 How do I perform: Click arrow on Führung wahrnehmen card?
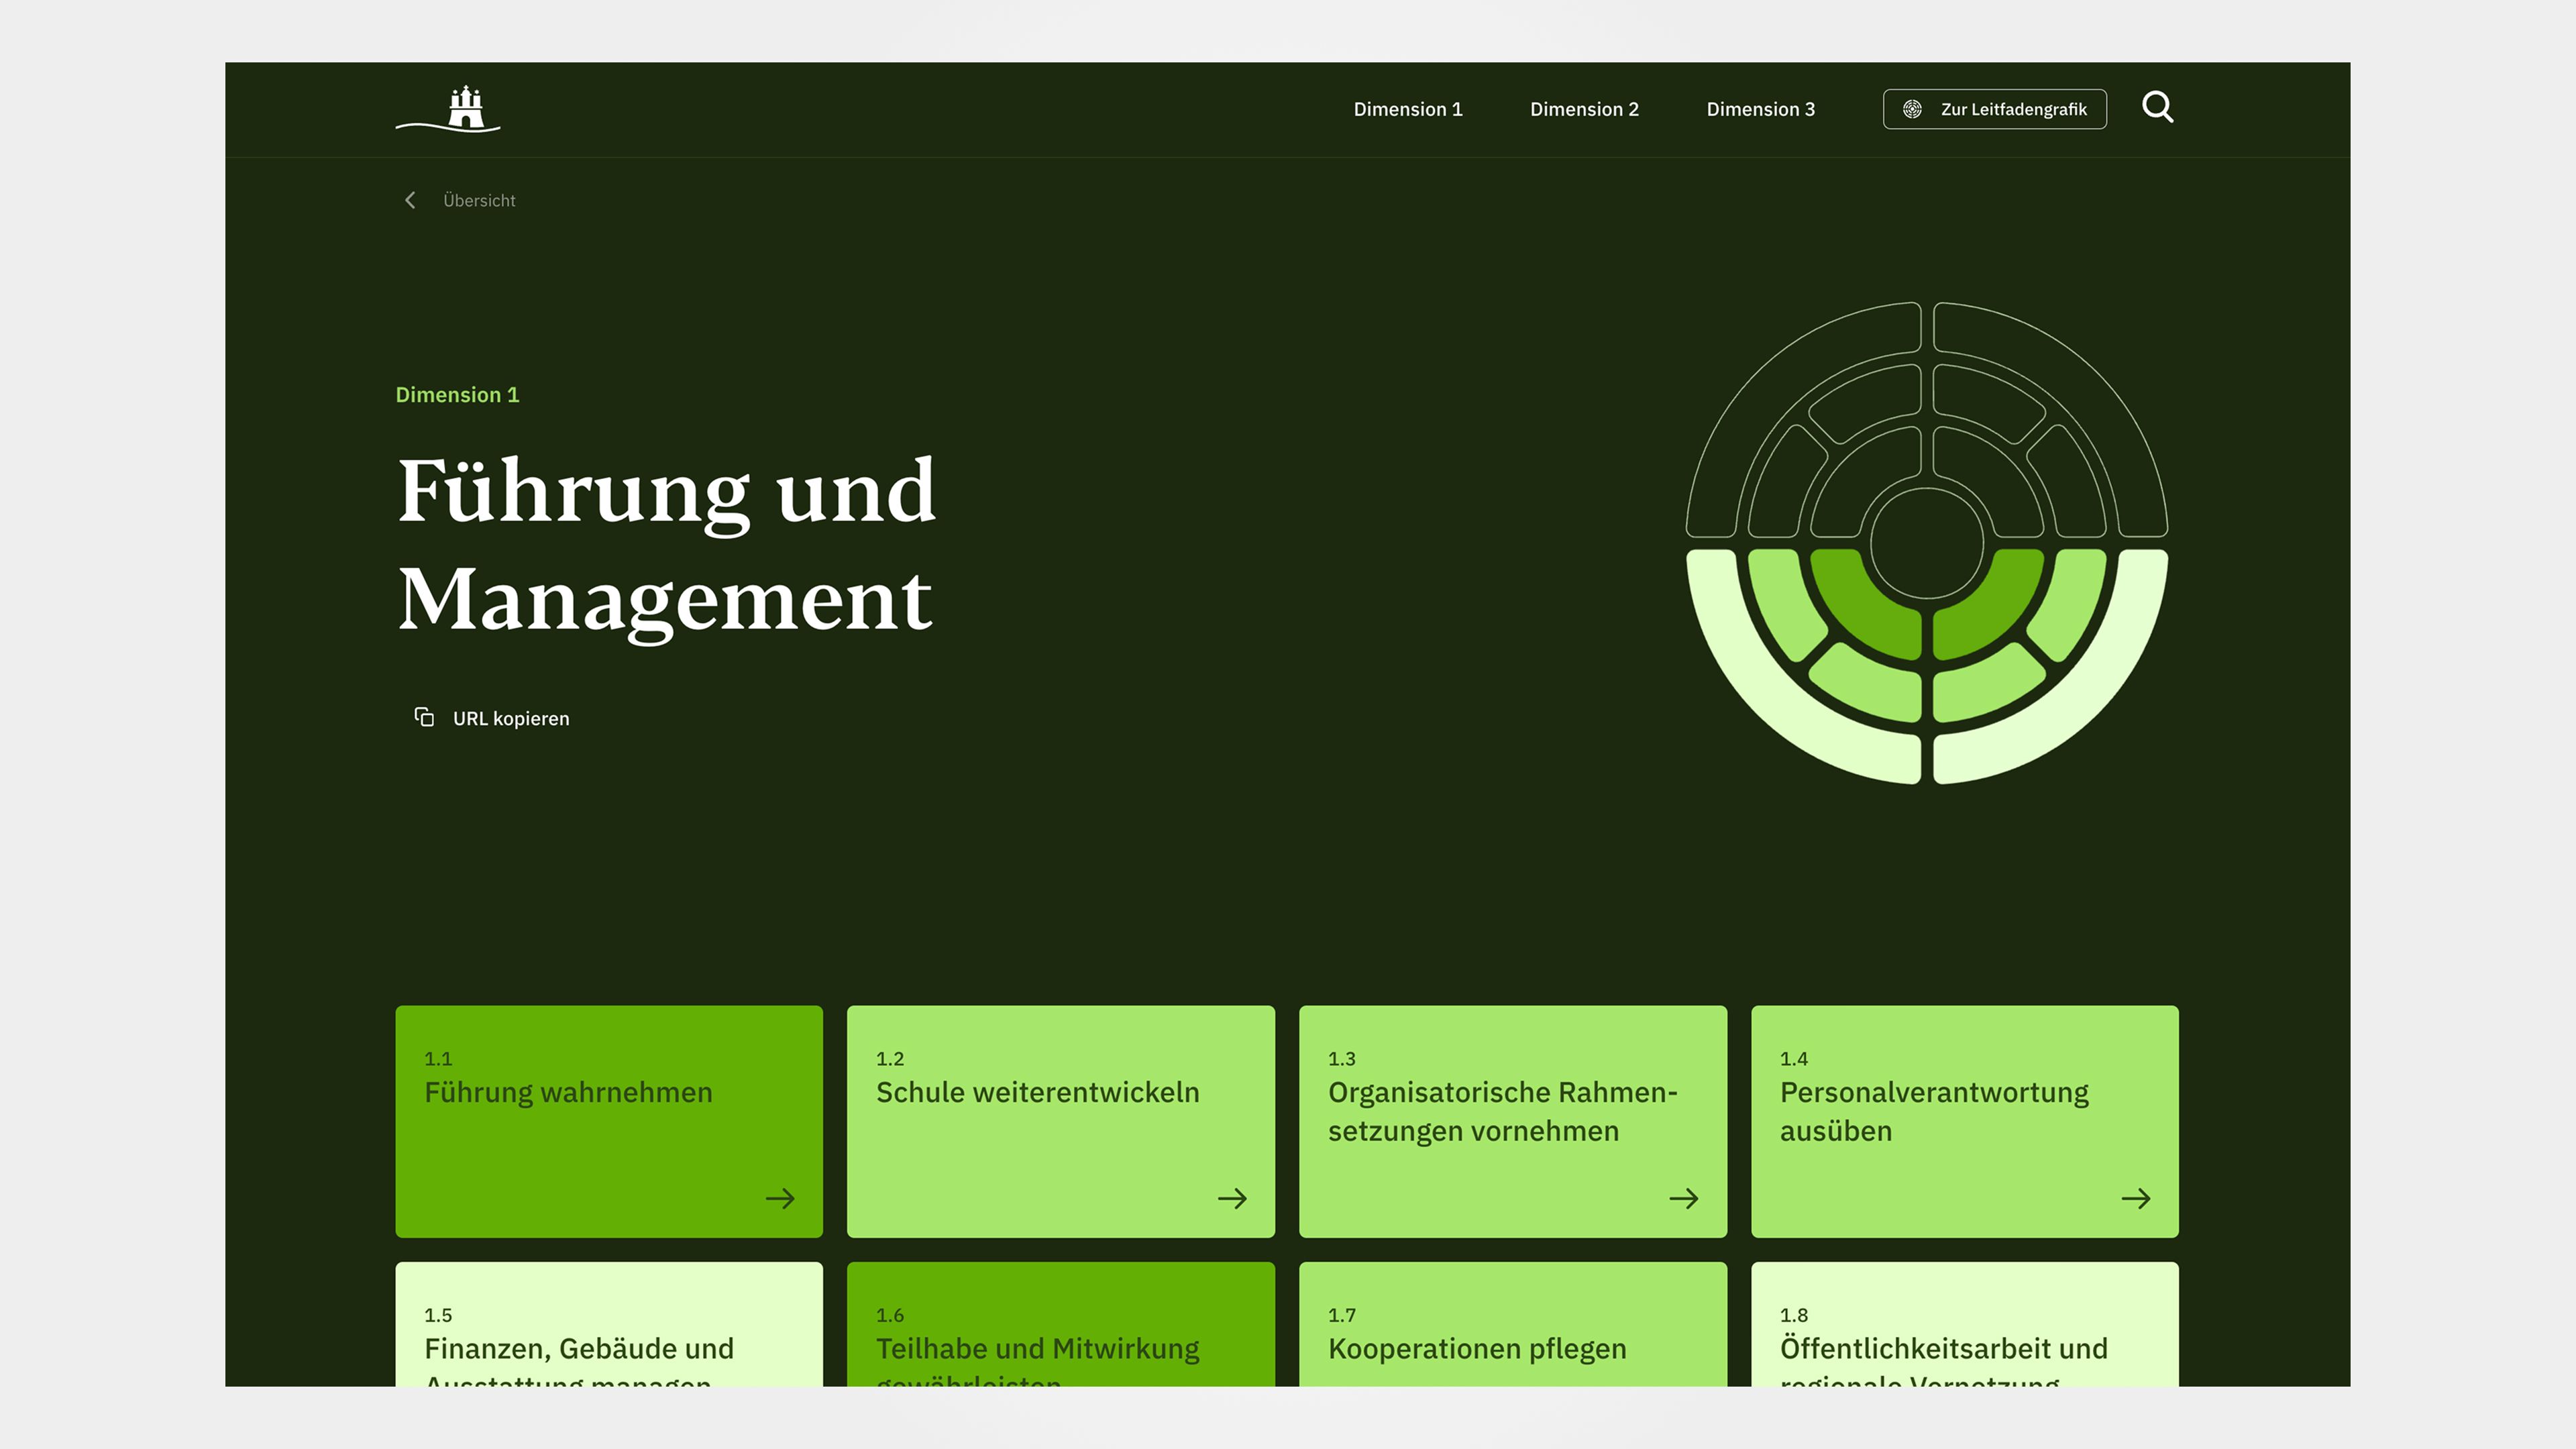click(780, 1198)
